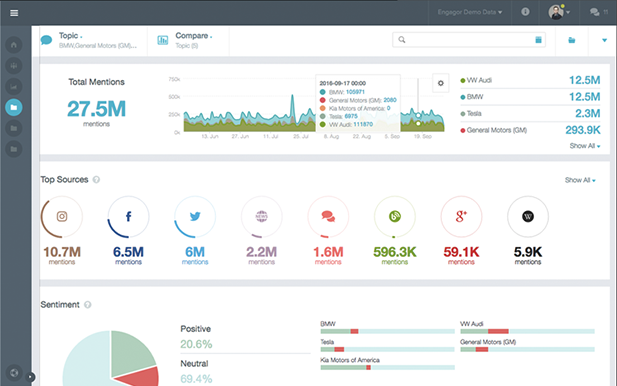Go to Home in the sidebar
Viewport: 617px width, 386px height.
pyautogui.click(x=14, y=45)
